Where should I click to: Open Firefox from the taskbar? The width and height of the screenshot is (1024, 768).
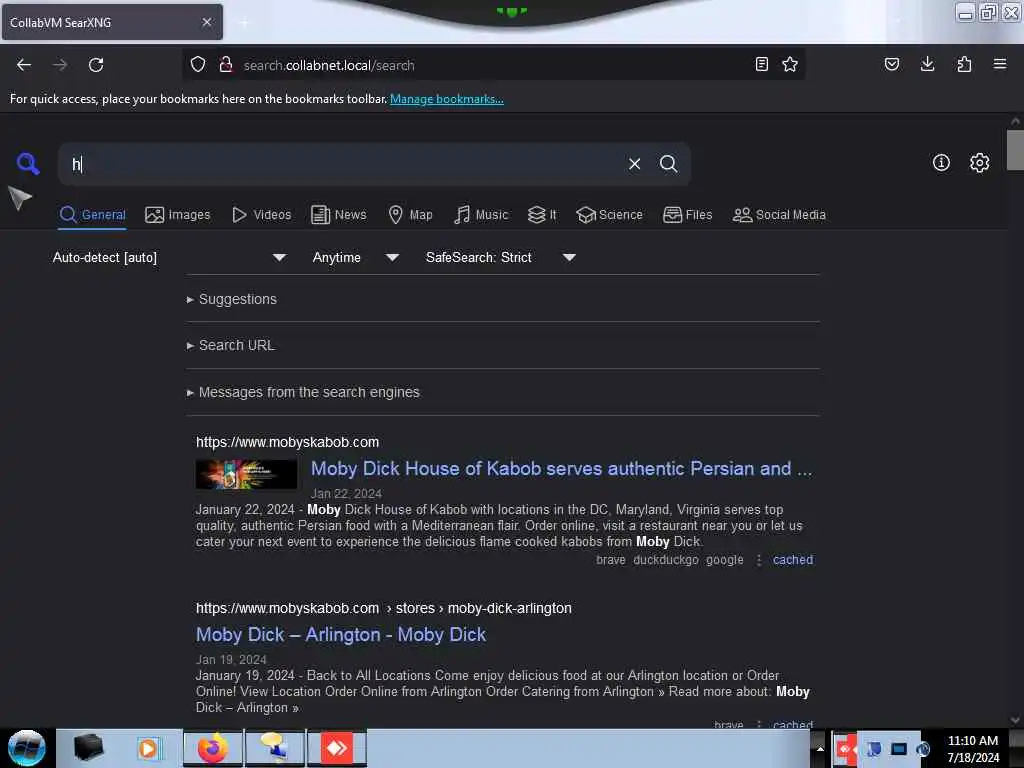[213, 748]
